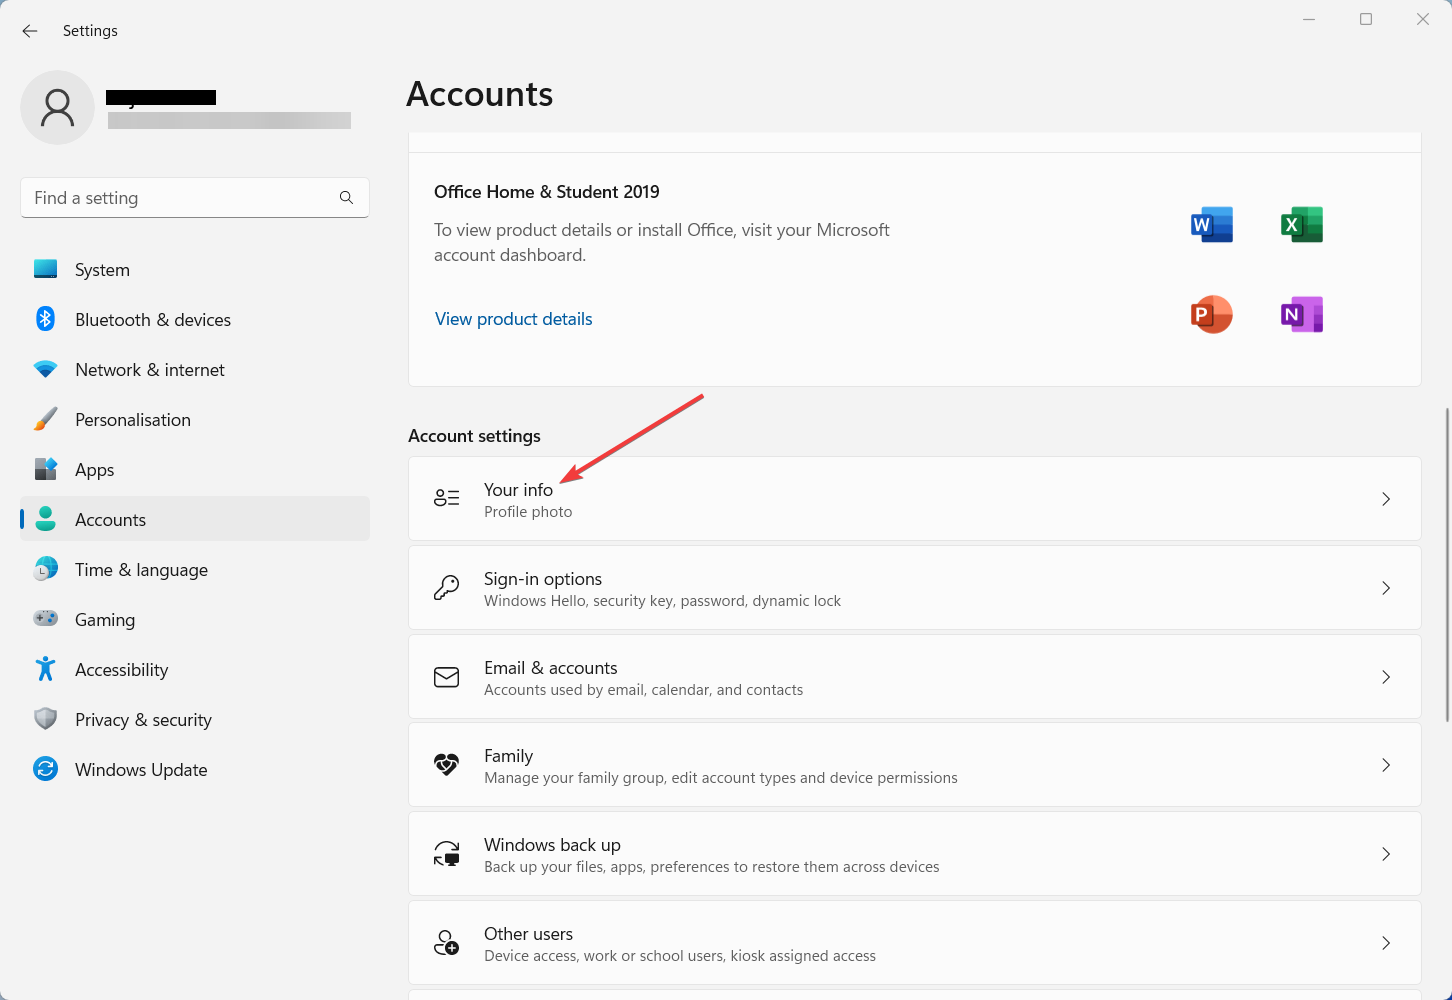Screen dimensions: 1452x1000
Task: Open Email & accounts label
Action: point(551,668)
